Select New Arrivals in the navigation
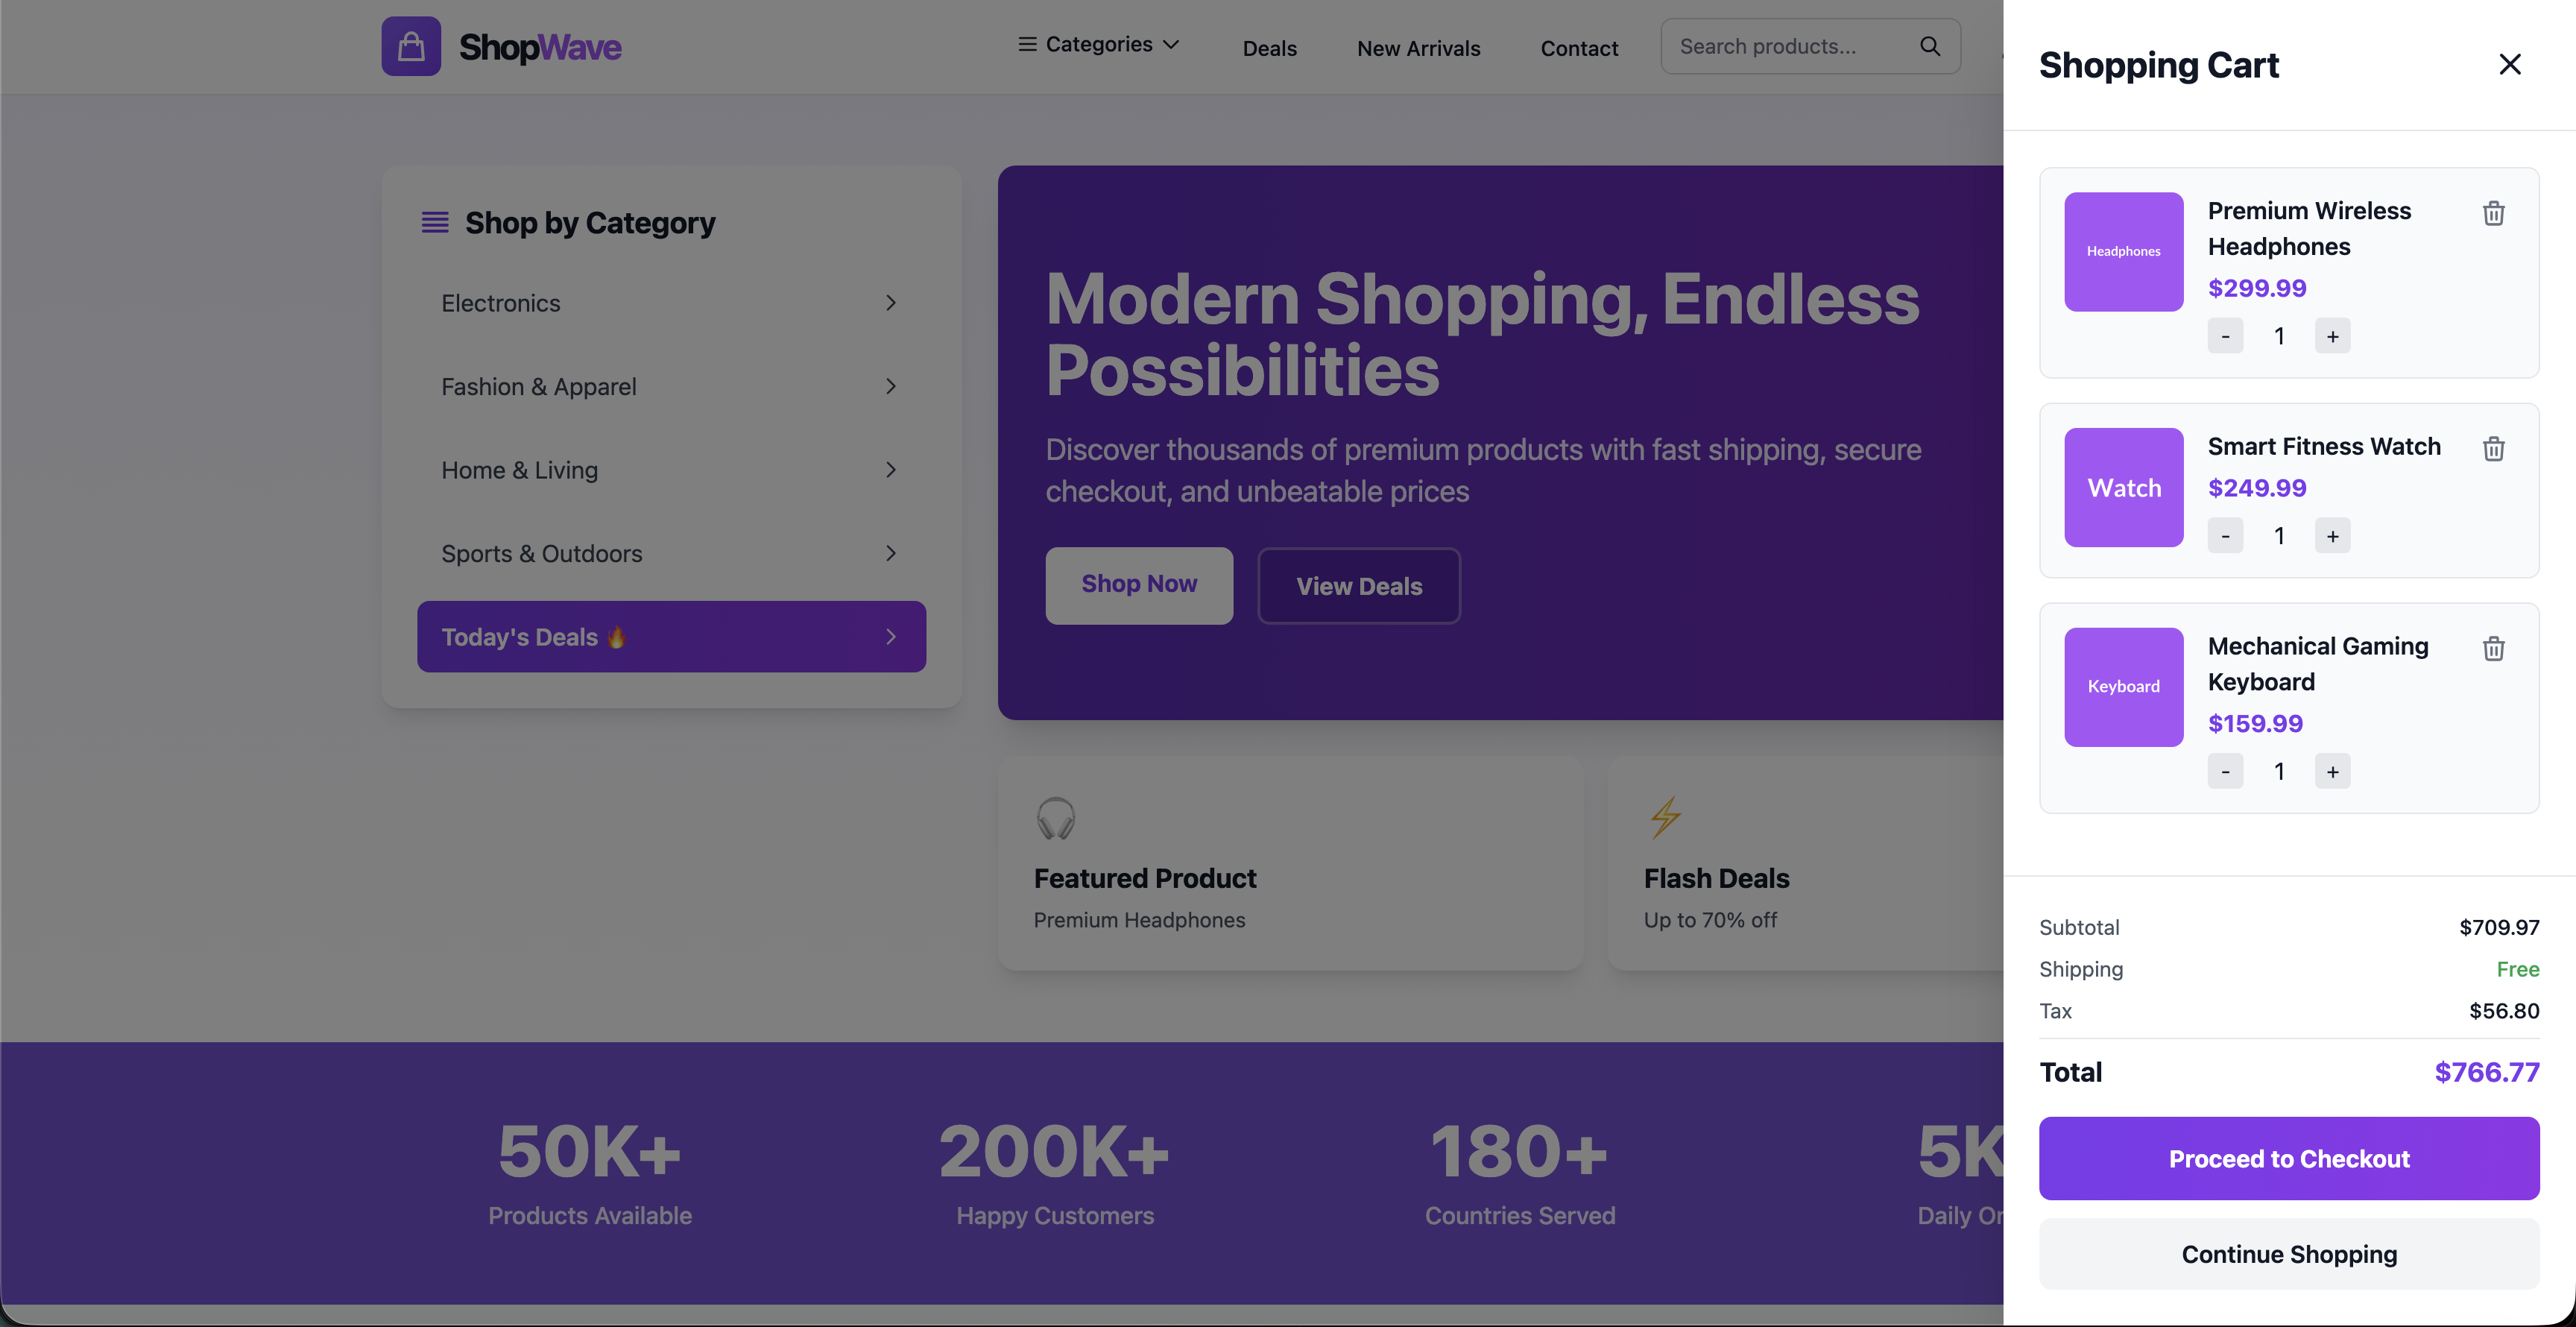This screenshot has height=1327, width=2576. [x=1418, y=47]
